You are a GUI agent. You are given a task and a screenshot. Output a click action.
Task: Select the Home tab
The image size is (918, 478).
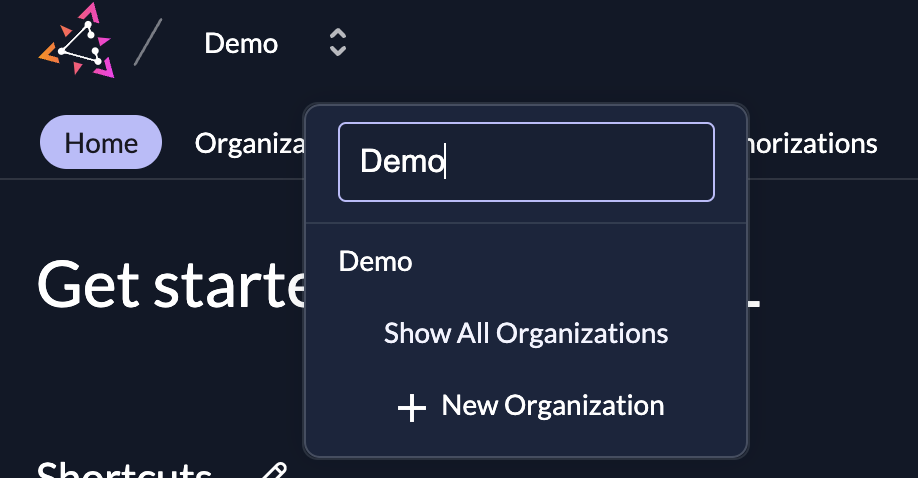click(x=101, y=143)
